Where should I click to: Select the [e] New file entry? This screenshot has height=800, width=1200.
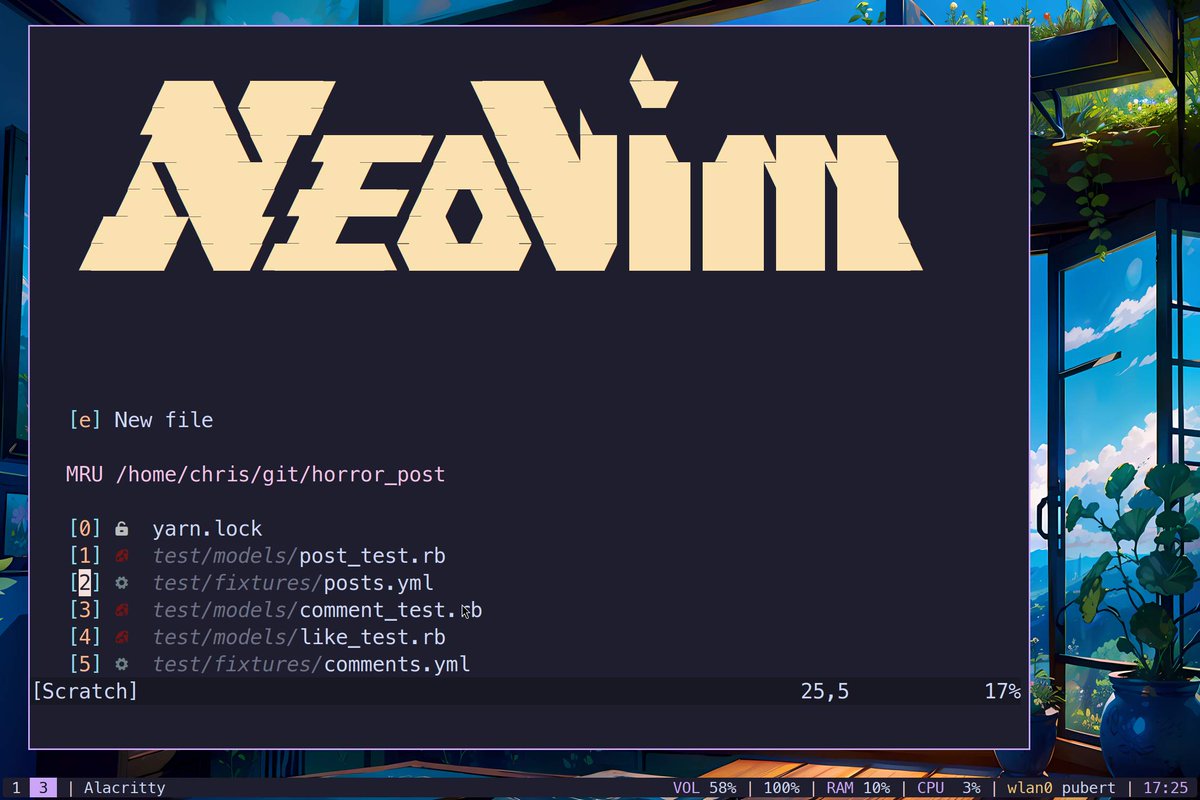click(x=141, y=420)
